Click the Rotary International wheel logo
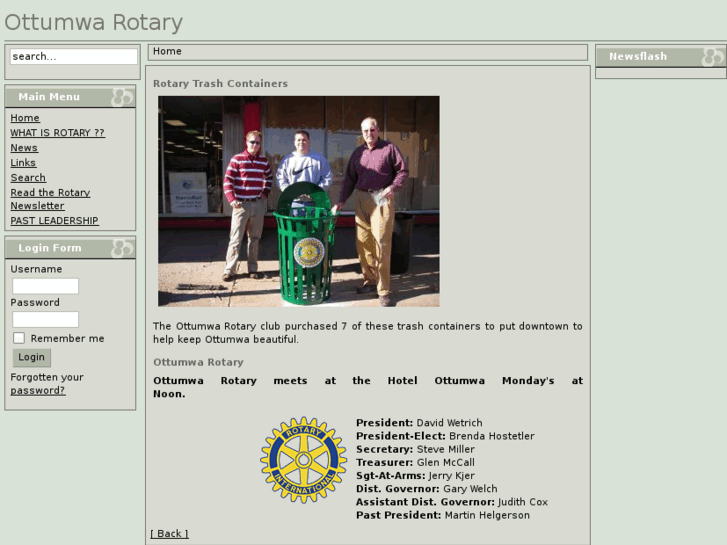 [304, 460]
